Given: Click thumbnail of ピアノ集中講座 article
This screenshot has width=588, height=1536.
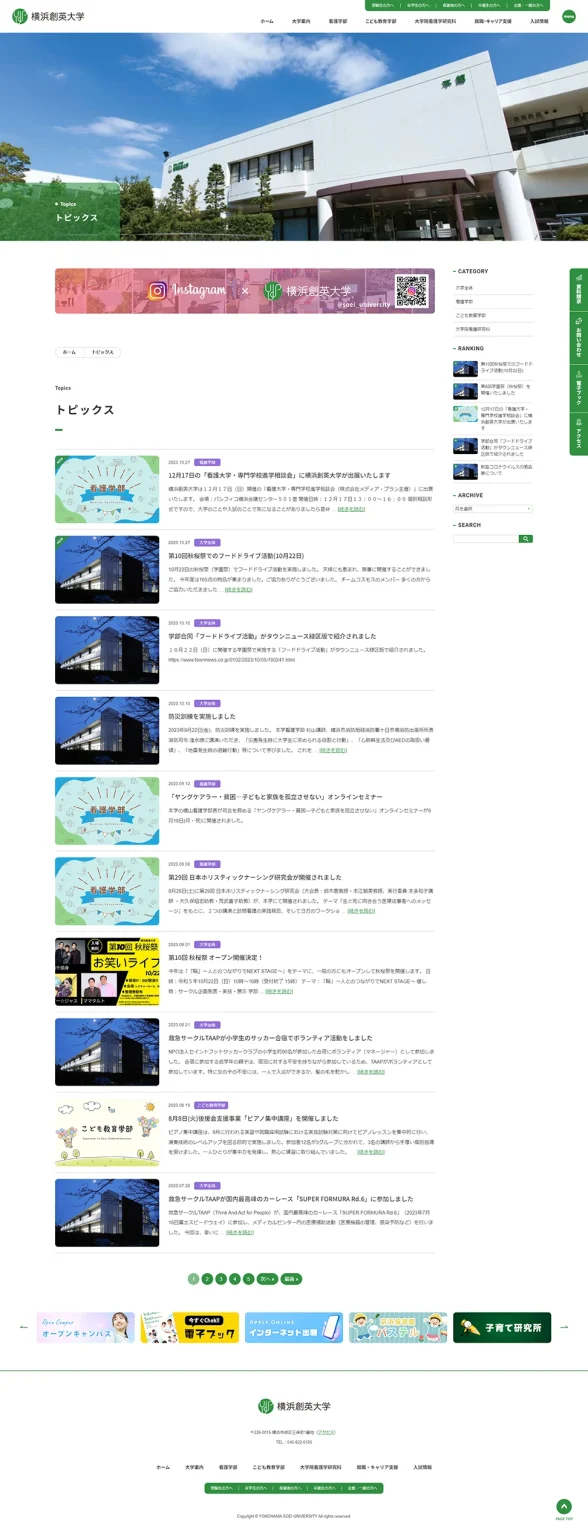Looking at the screenshot, I should tap(107, 1132).
